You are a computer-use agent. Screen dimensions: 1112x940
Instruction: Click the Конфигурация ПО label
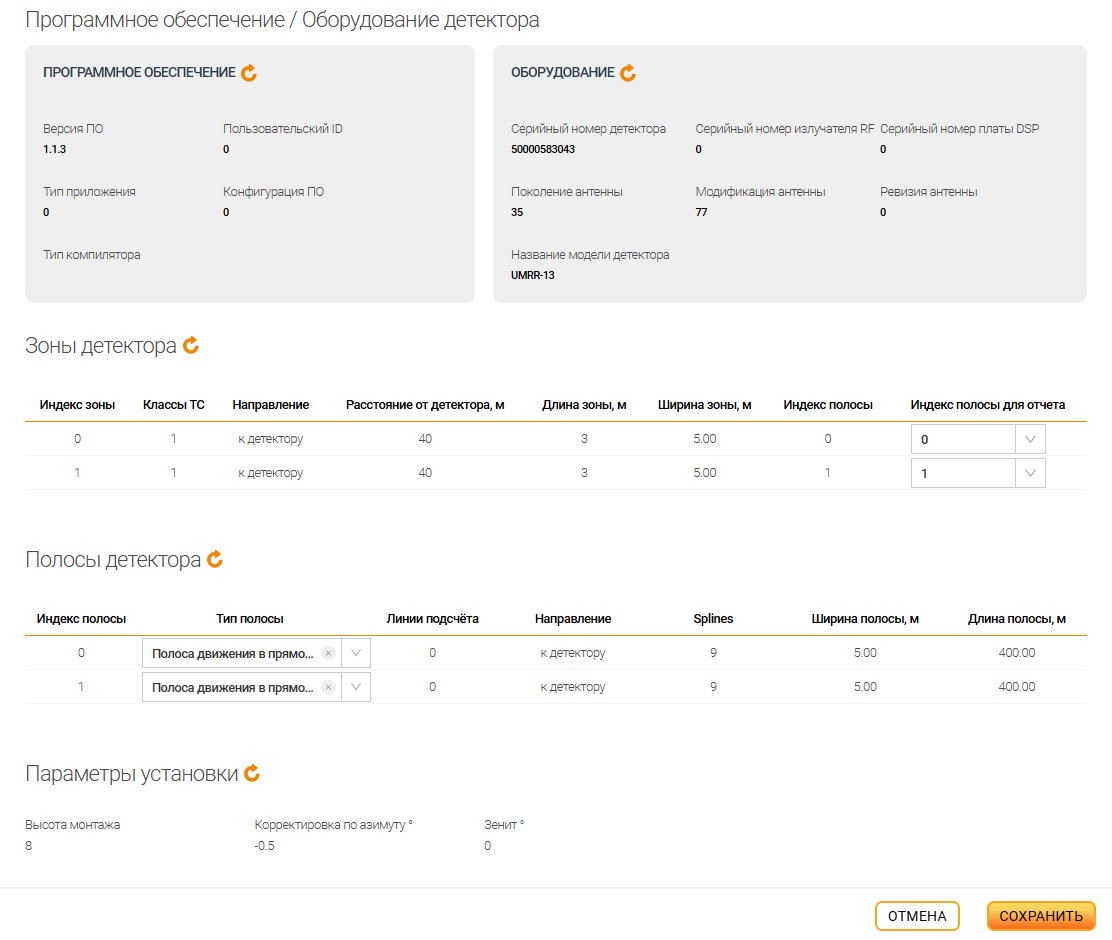pyautogui.click(x=273, y=192)
